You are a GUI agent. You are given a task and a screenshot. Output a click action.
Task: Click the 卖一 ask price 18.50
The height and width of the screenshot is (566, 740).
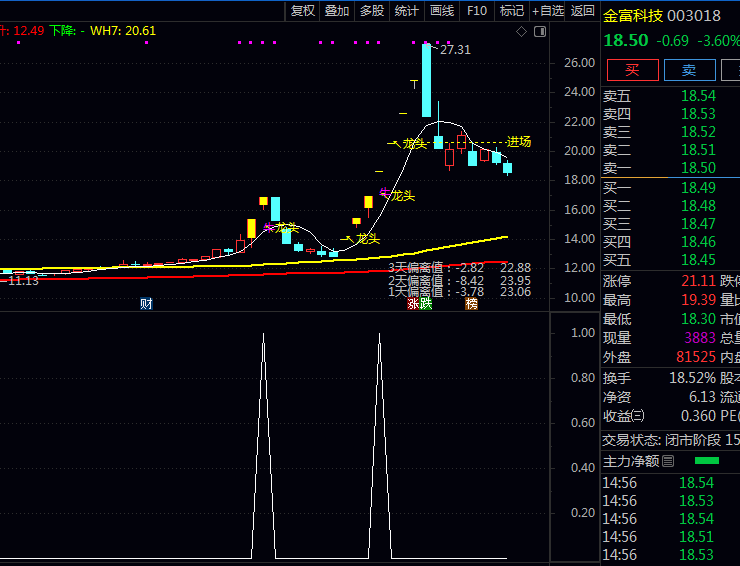[x=698, y=168]
